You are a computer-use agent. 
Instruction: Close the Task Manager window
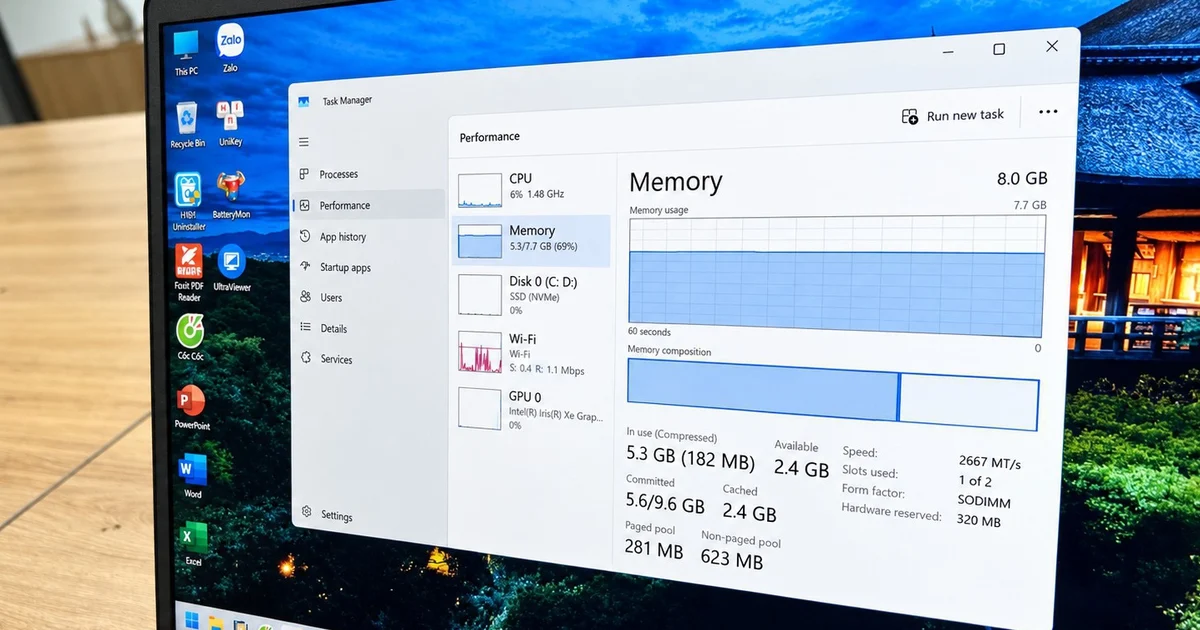point(1052,46)
